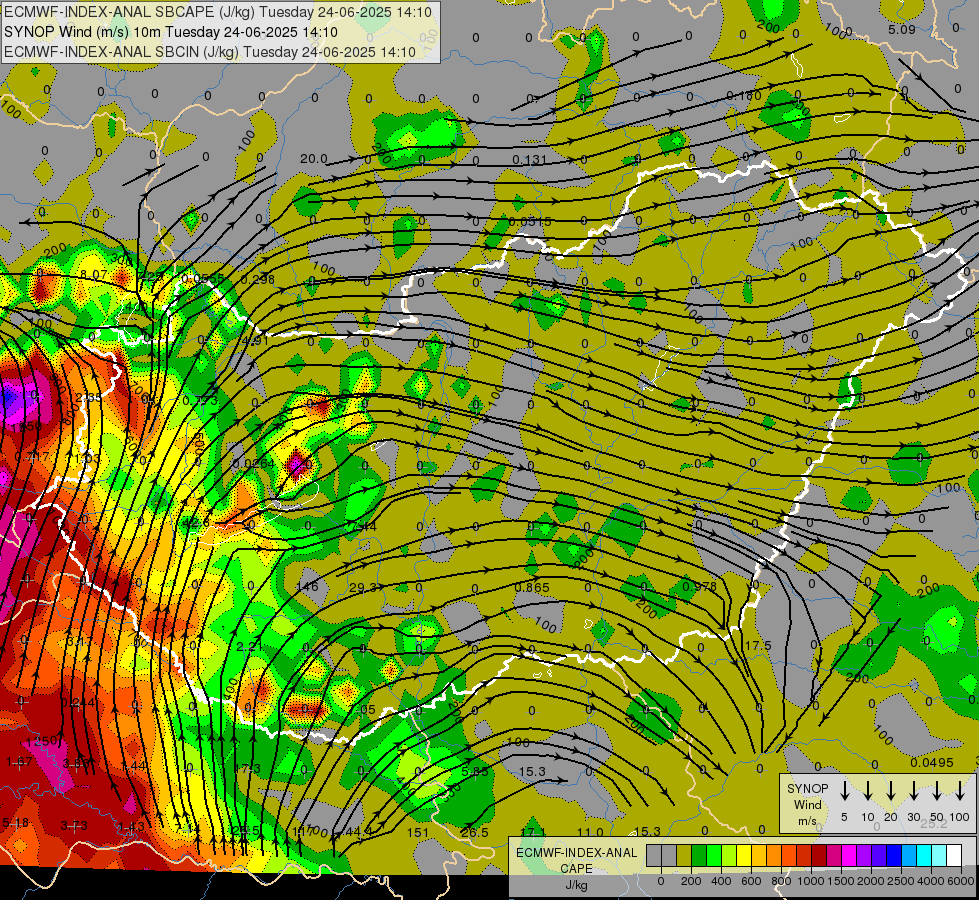The width and height of the screenshot is (979, 900).
Task: Pick the pure yellow swatch in the CAPE scale
Action: click(744, 855)
